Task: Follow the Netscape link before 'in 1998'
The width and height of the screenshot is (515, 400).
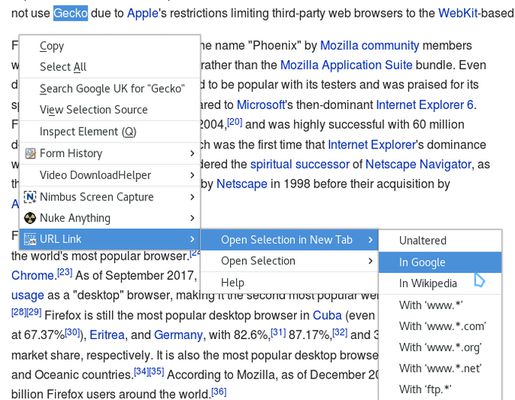Action: (242, 184)
